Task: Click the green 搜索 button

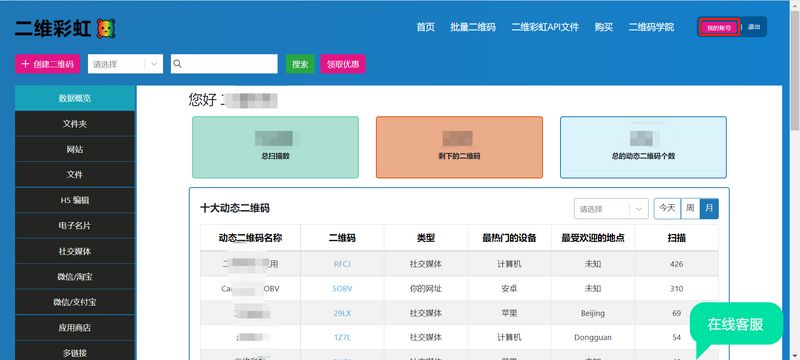Action: click(300, 64)
